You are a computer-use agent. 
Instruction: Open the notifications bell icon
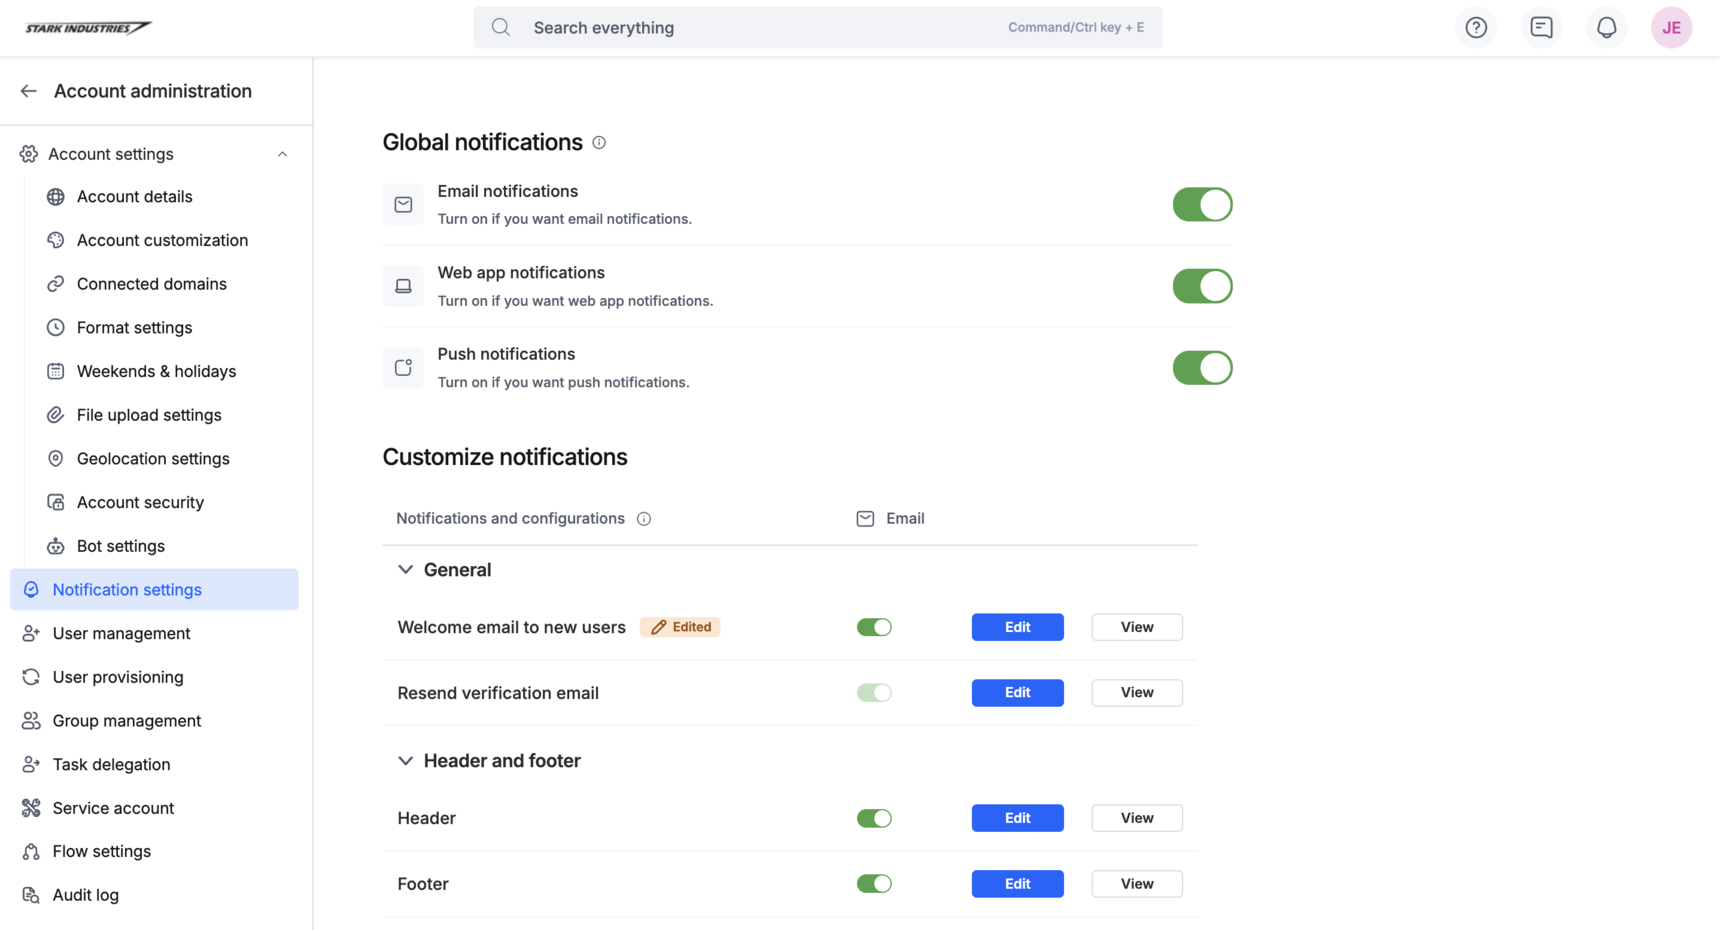coord(1606,28)
